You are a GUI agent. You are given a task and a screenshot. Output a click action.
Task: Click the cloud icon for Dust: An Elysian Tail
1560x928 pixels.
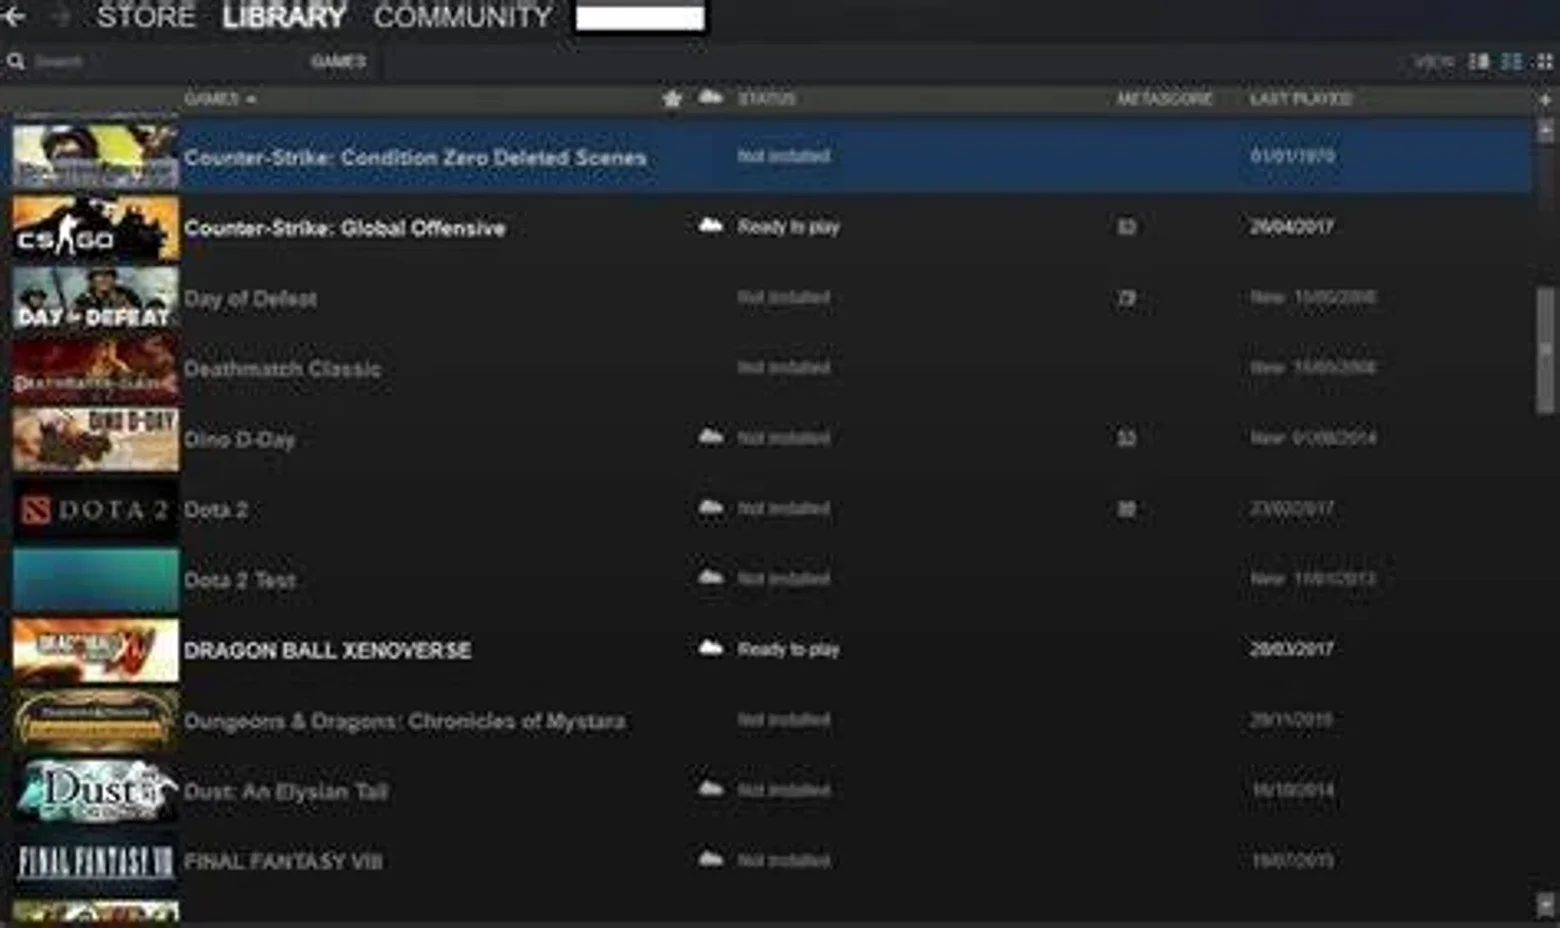pyautogui.click(x=710, y=789)
